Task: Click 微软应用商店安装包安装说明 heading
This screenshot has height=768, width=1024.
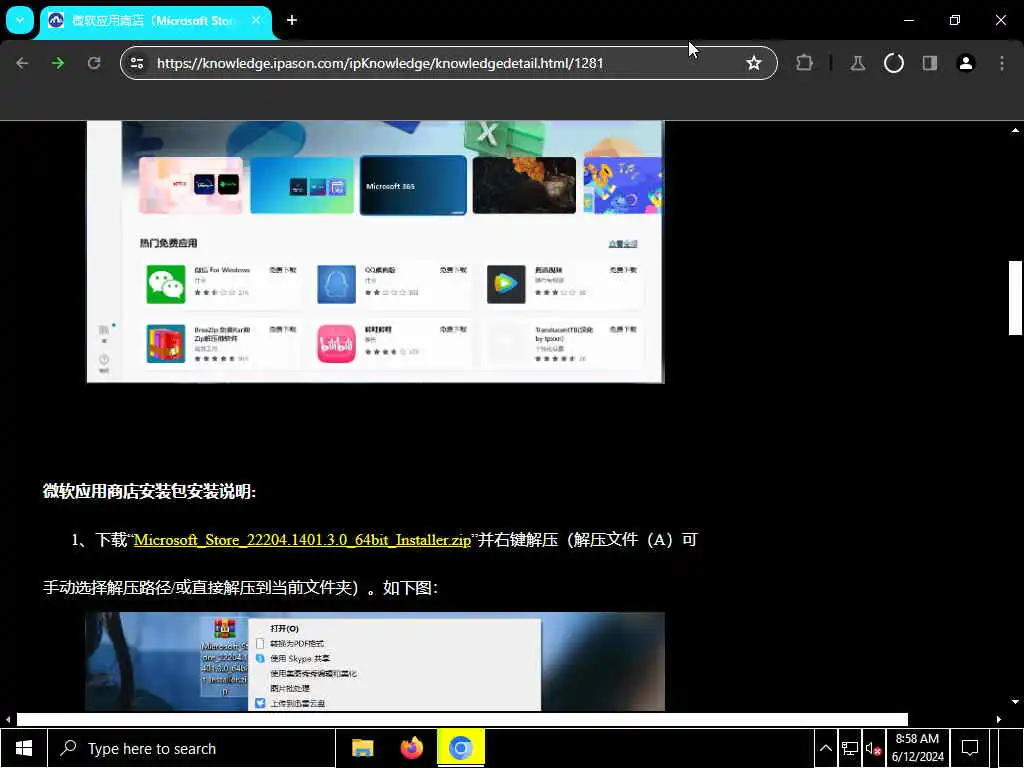Action: click(150, 492)
